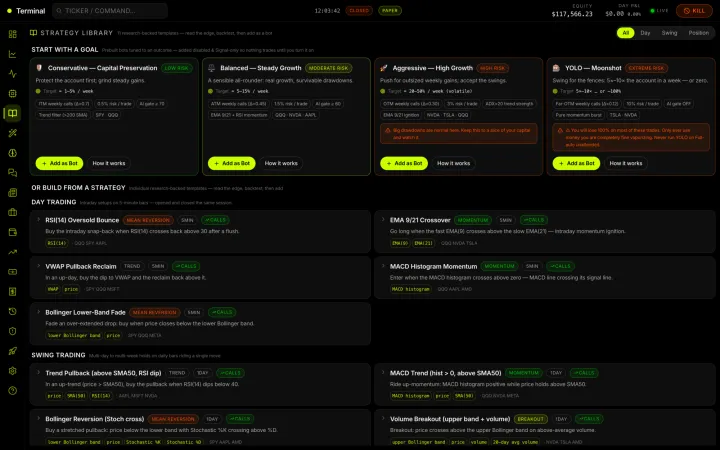Click the Strategy Library header book icon

click(34, 33)
